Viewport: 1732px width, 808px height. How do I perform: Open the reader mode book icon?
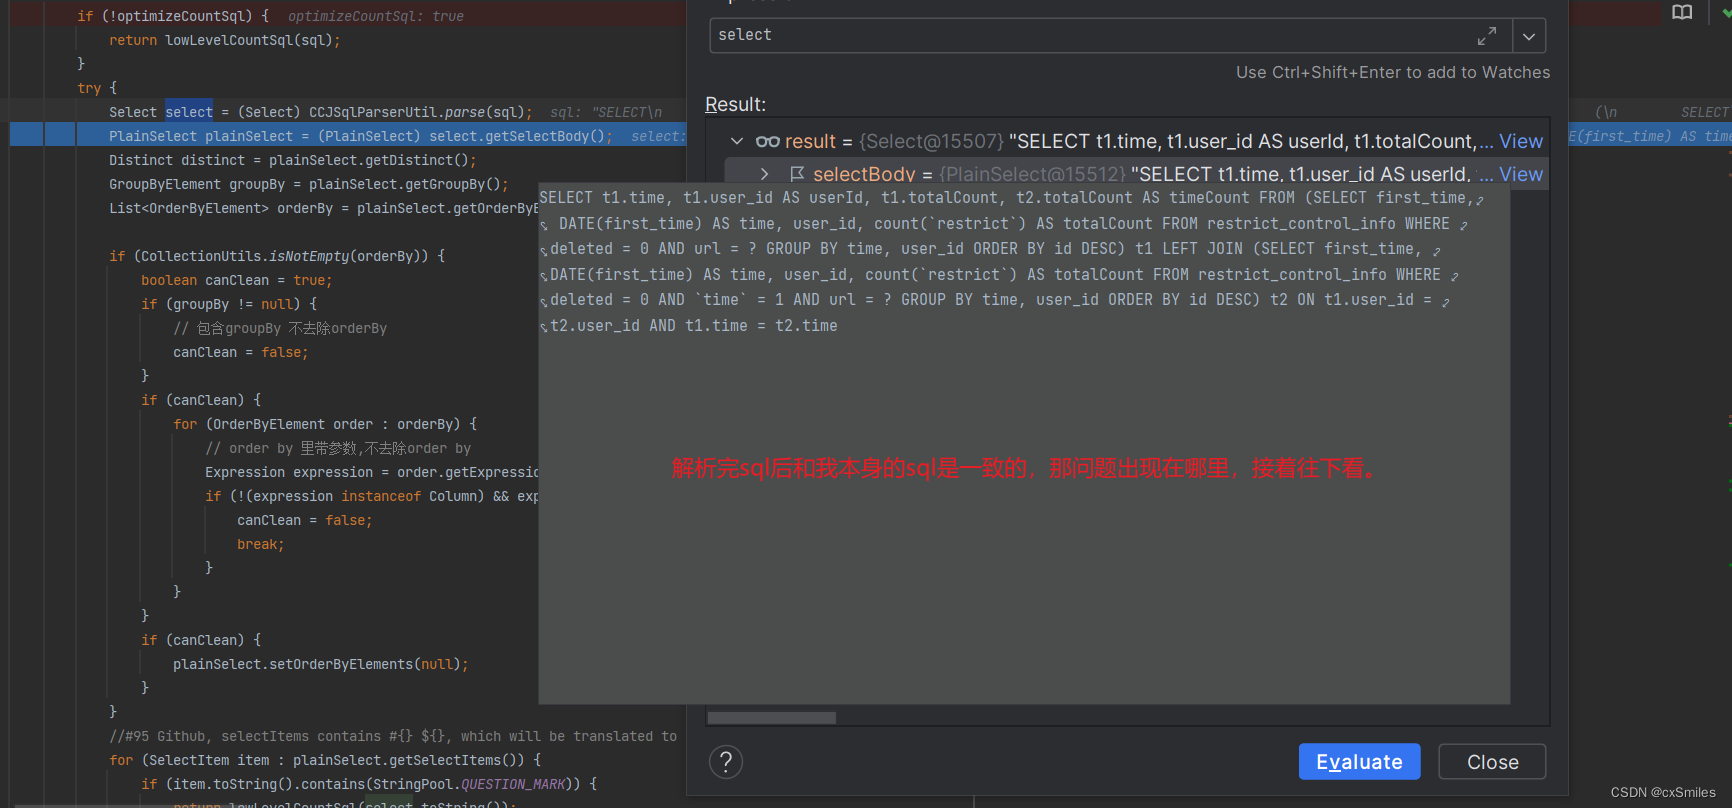coord(1682,12)
